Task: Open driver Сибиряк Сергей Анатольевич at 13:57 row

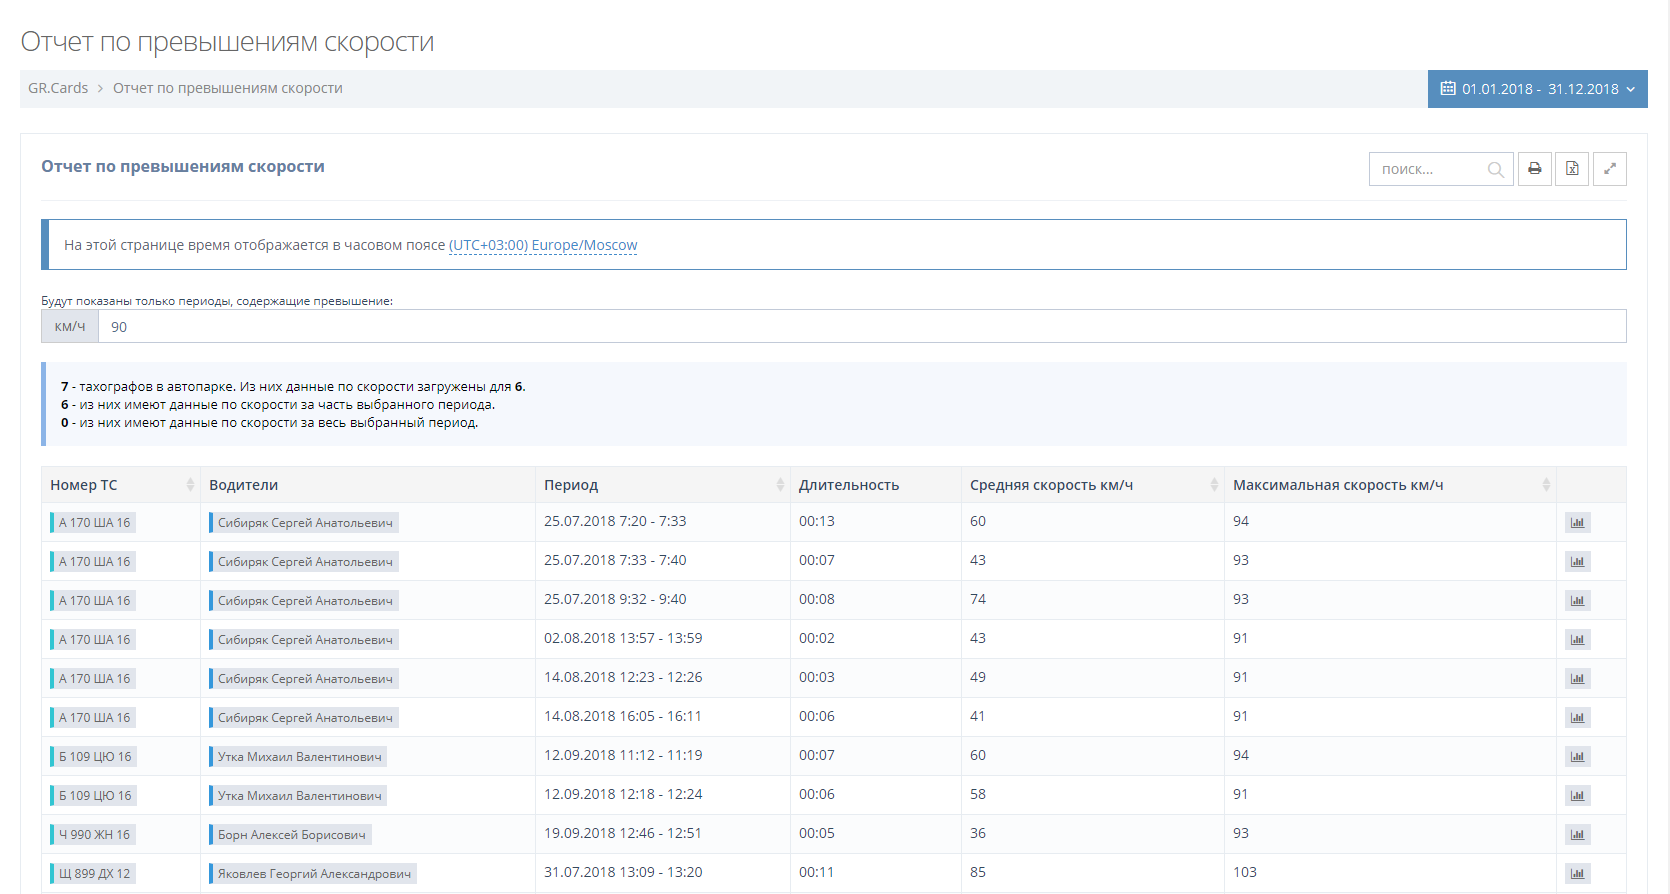Action: (x=304, y=640)
